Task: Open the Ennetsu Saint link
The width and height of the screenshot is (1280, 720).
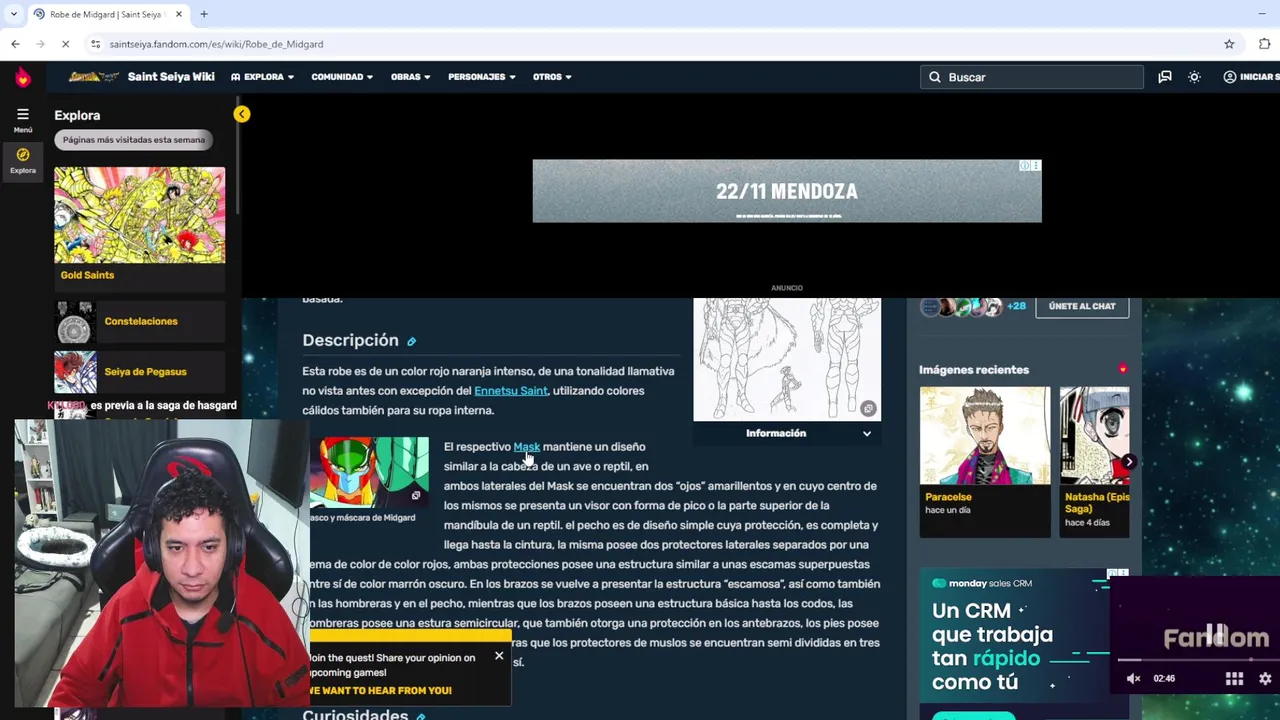Action: click(511, 391)
